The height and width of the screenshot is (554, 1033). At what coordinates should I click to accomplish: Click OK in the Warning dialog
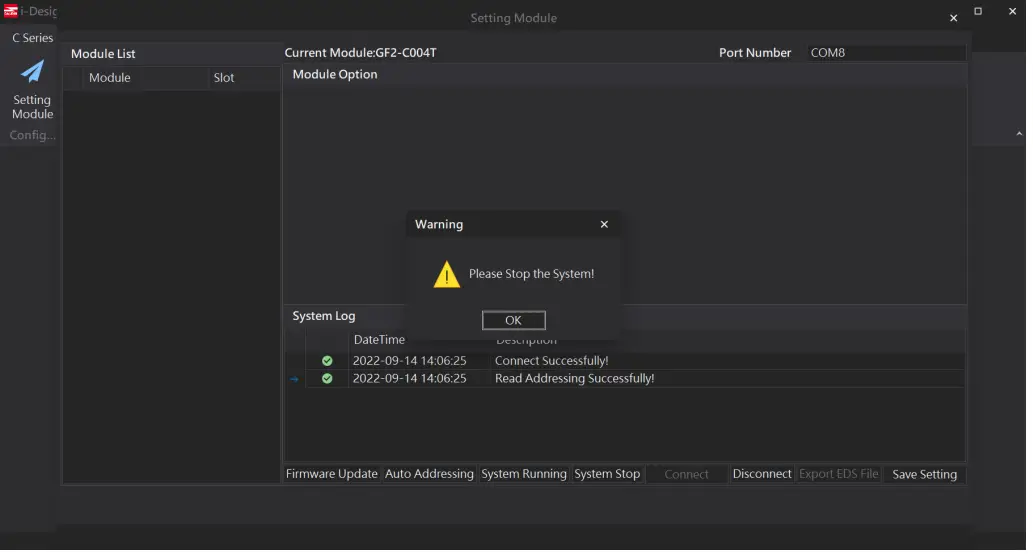[513, 321]
